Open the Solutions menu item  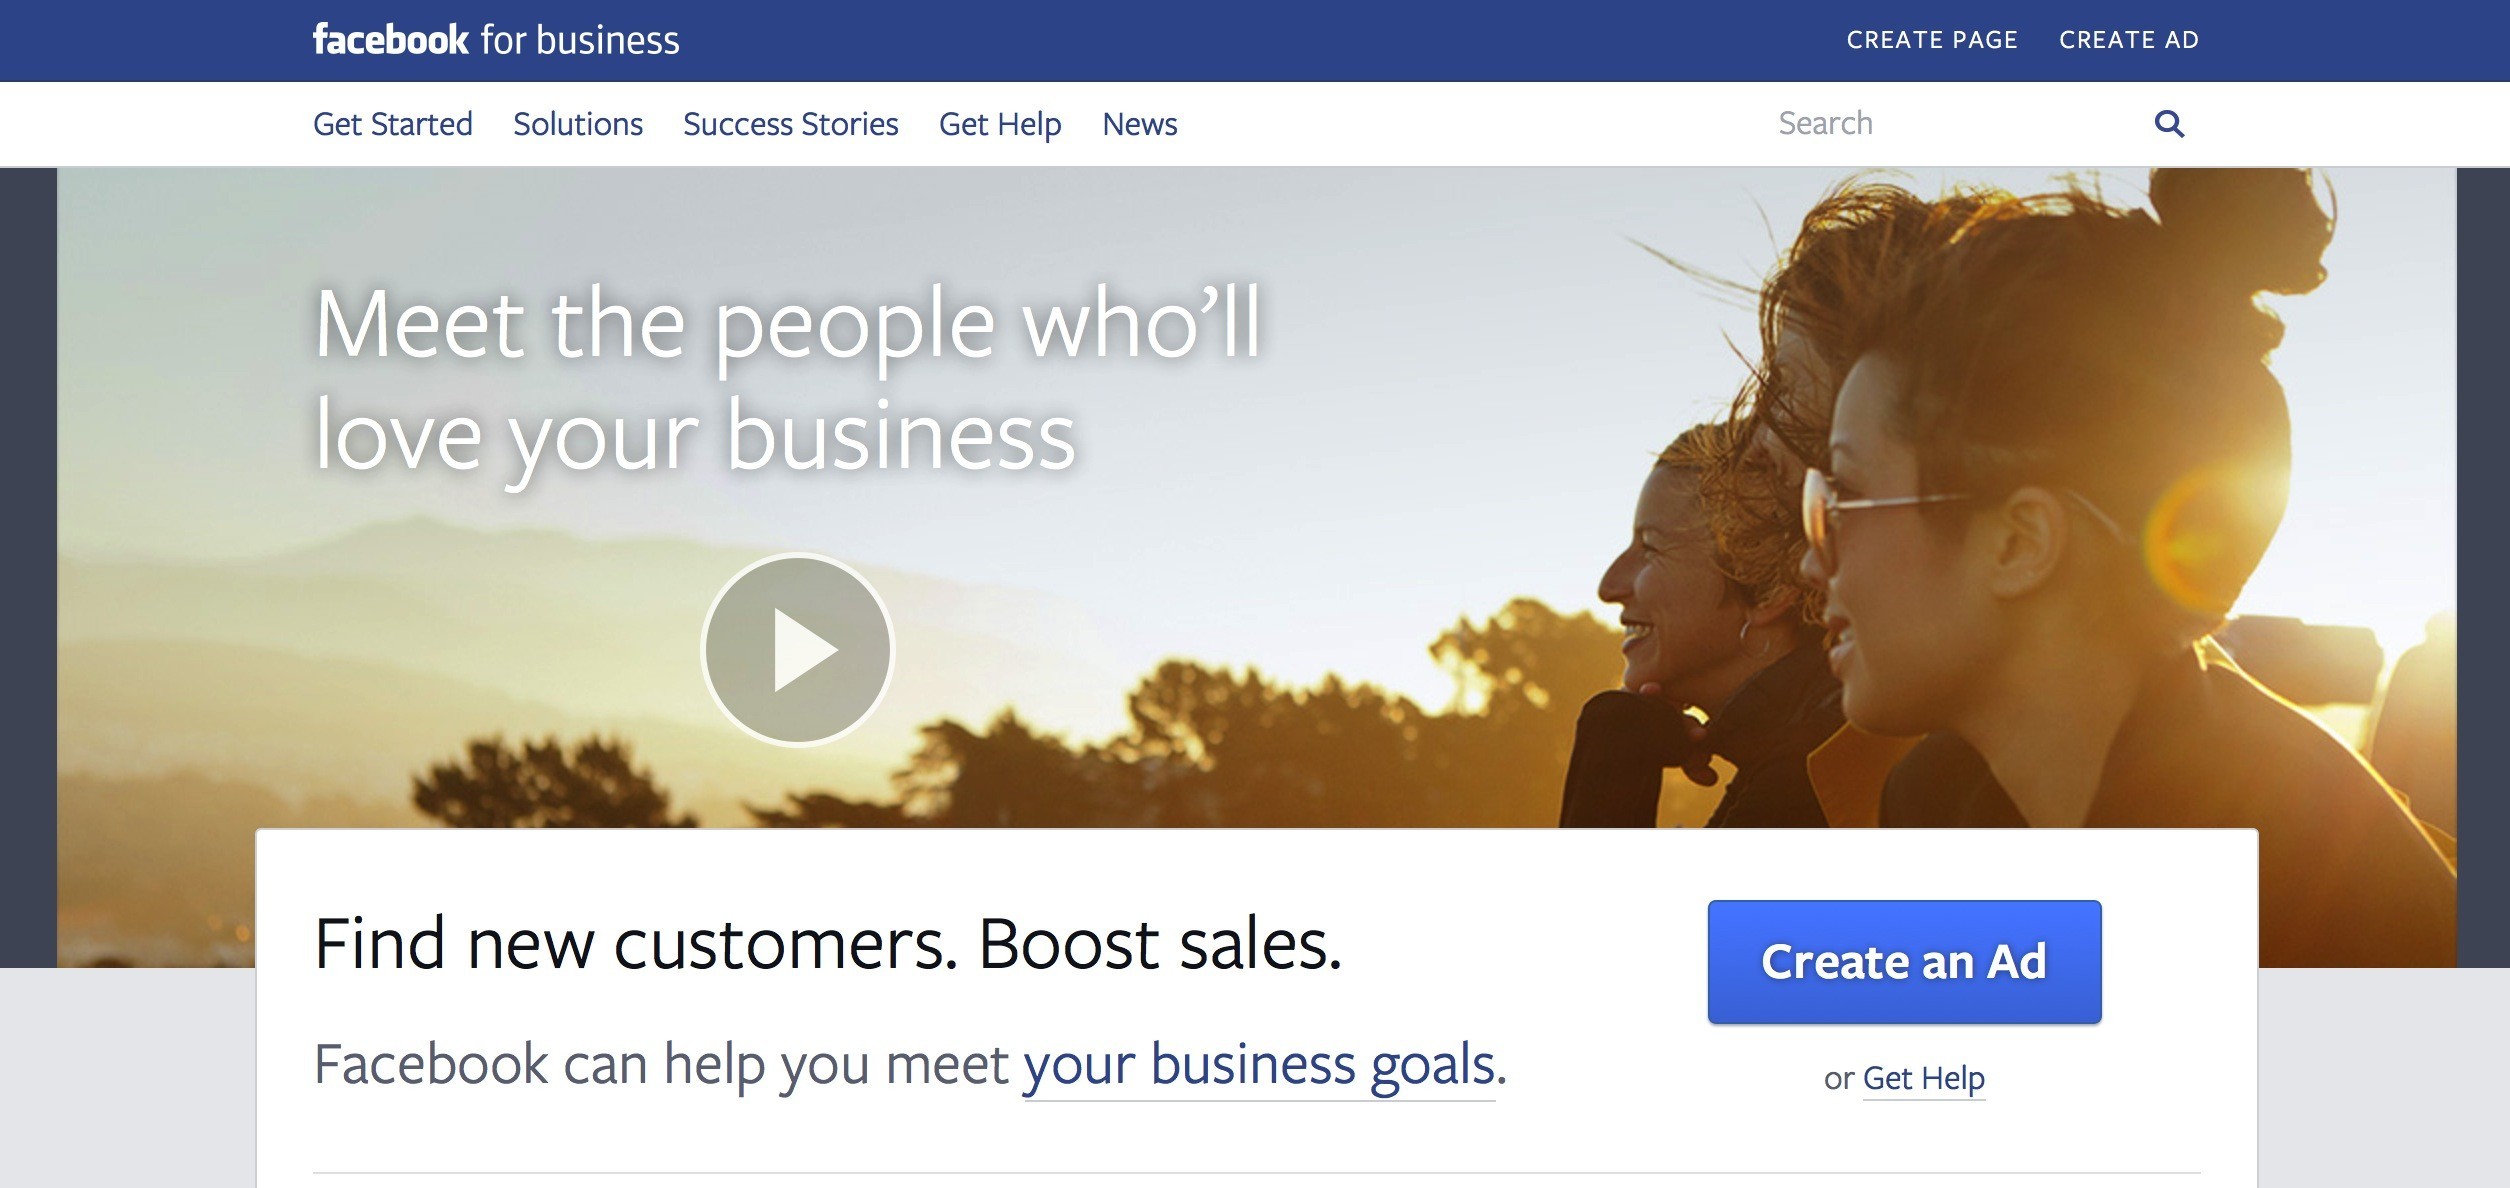[578, 124]
